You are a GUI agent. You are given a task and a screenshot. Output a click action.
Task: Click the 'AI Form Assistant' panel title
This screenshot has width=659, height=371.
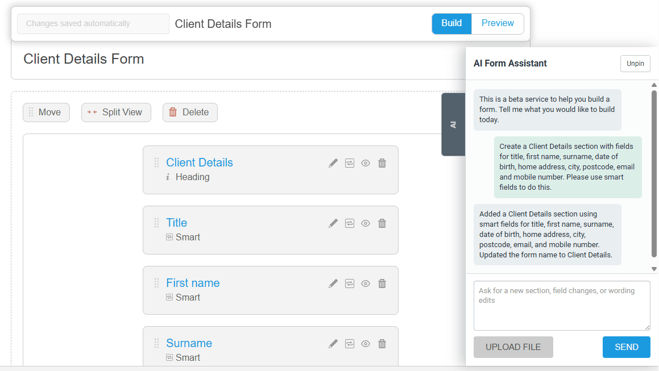point(510,63)
